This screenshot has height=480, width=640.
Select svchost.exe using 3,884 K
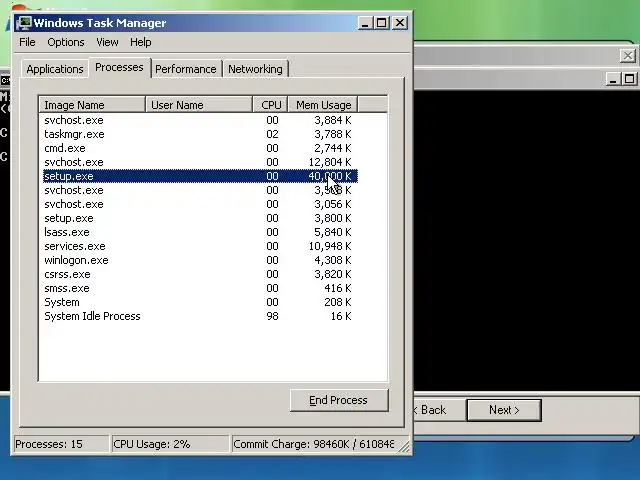[x=200, y=120]
